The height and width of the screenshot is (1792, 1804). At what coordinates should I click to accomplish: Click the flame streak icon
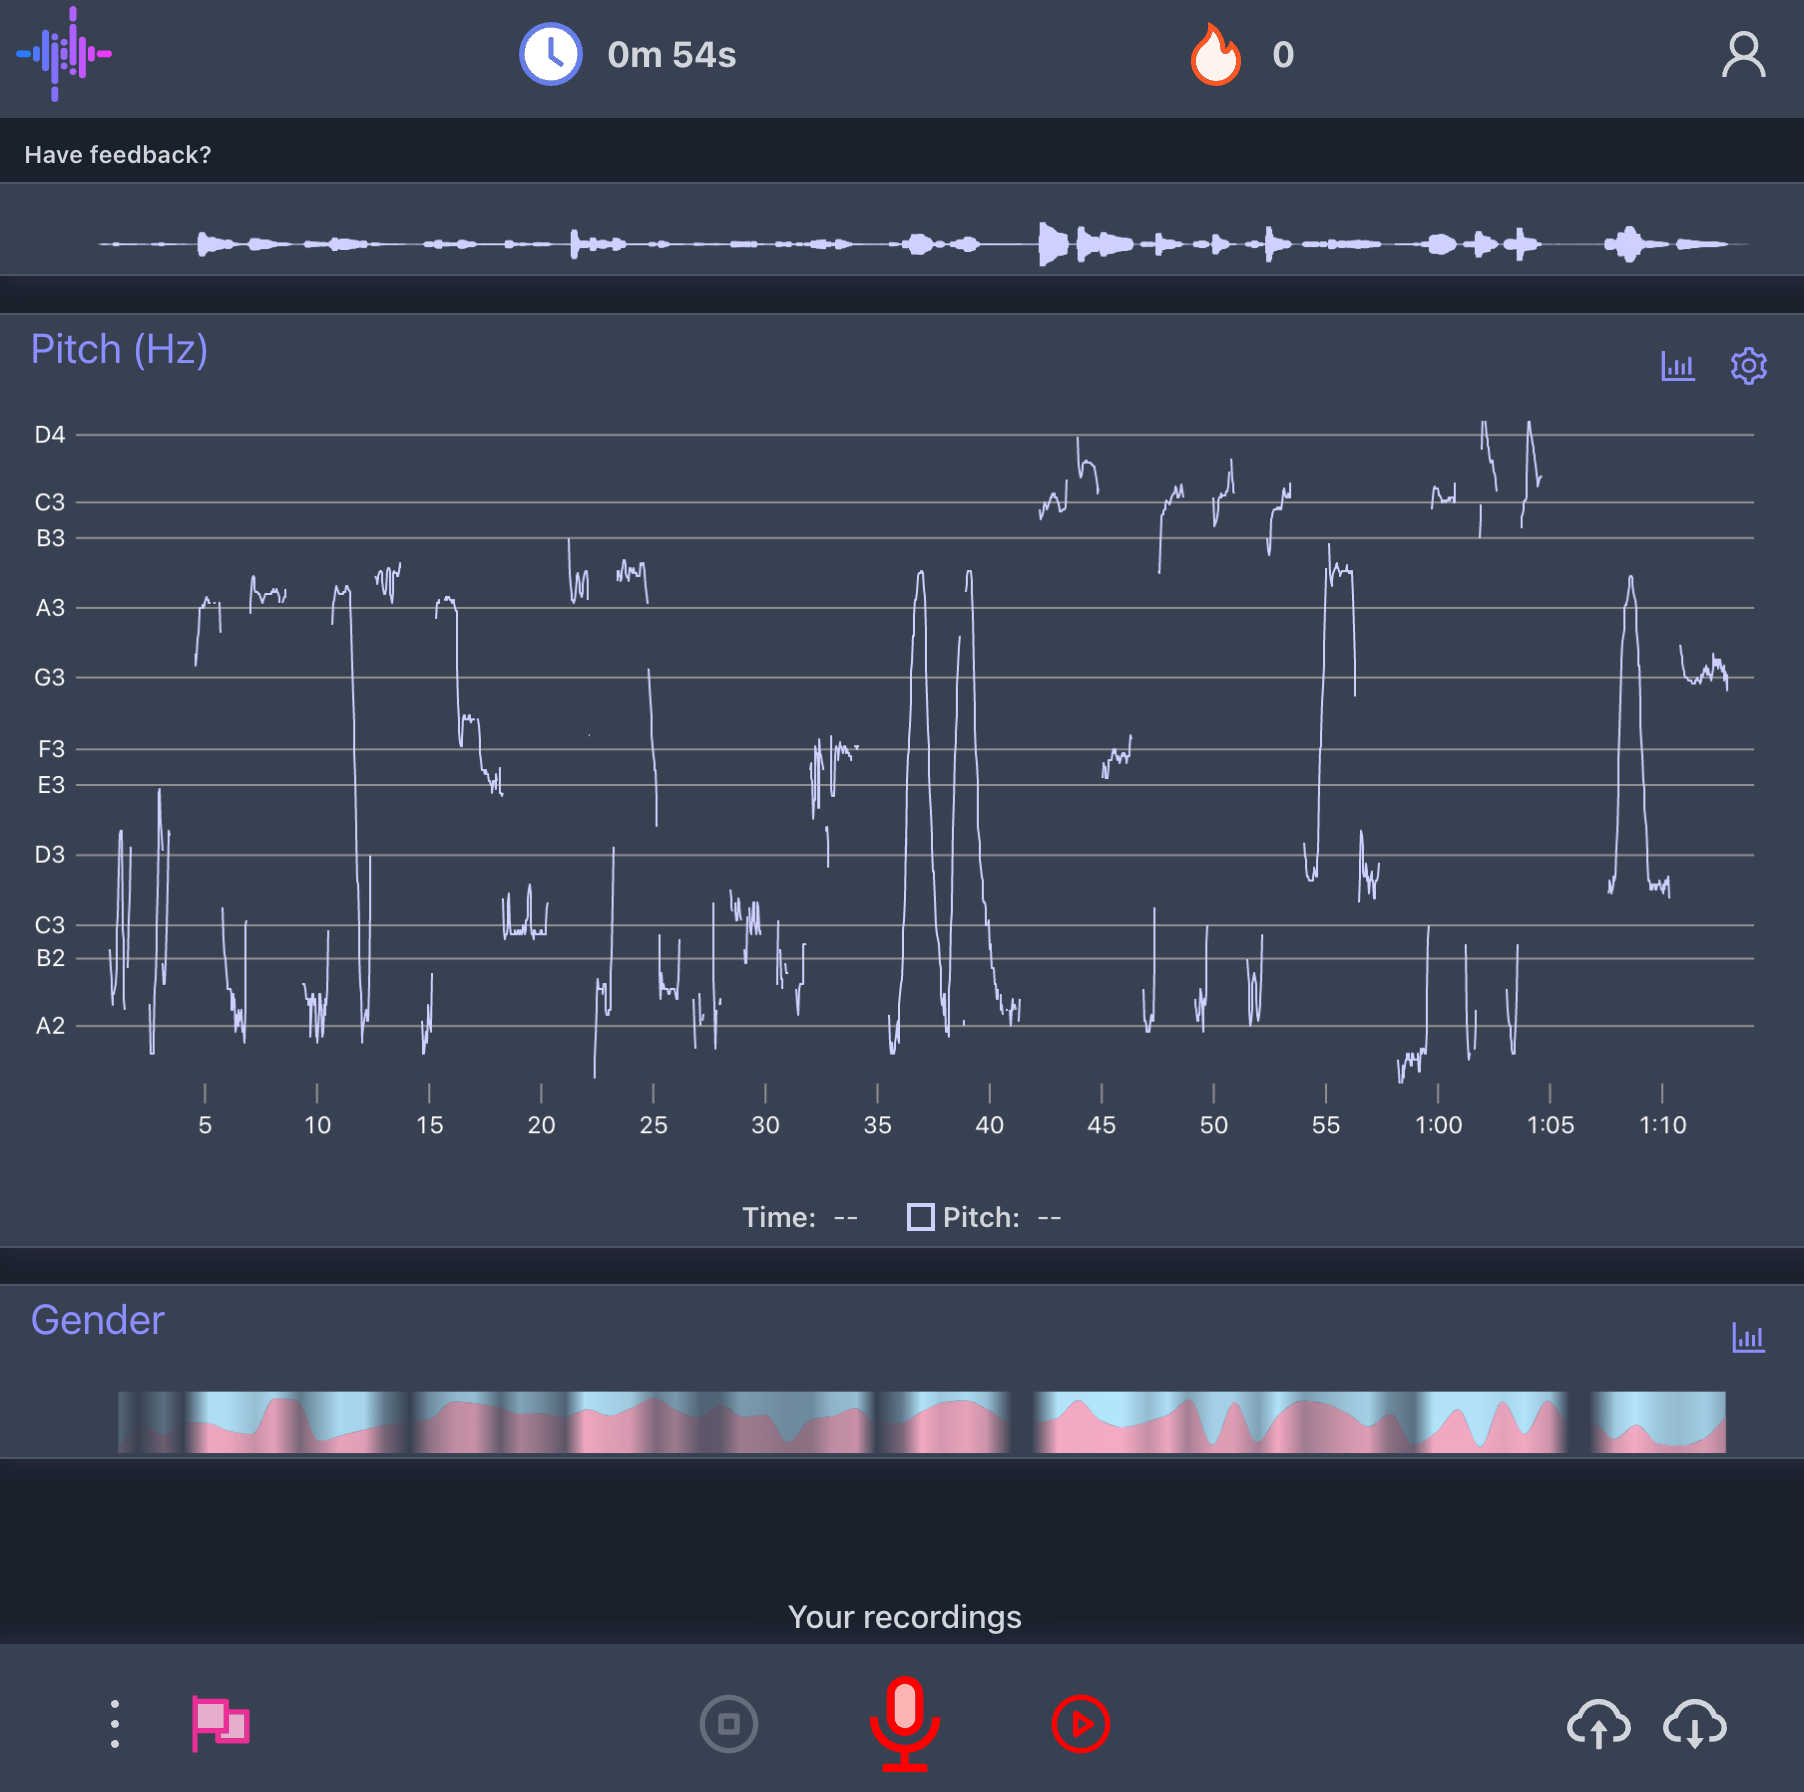coord(1215,54)
